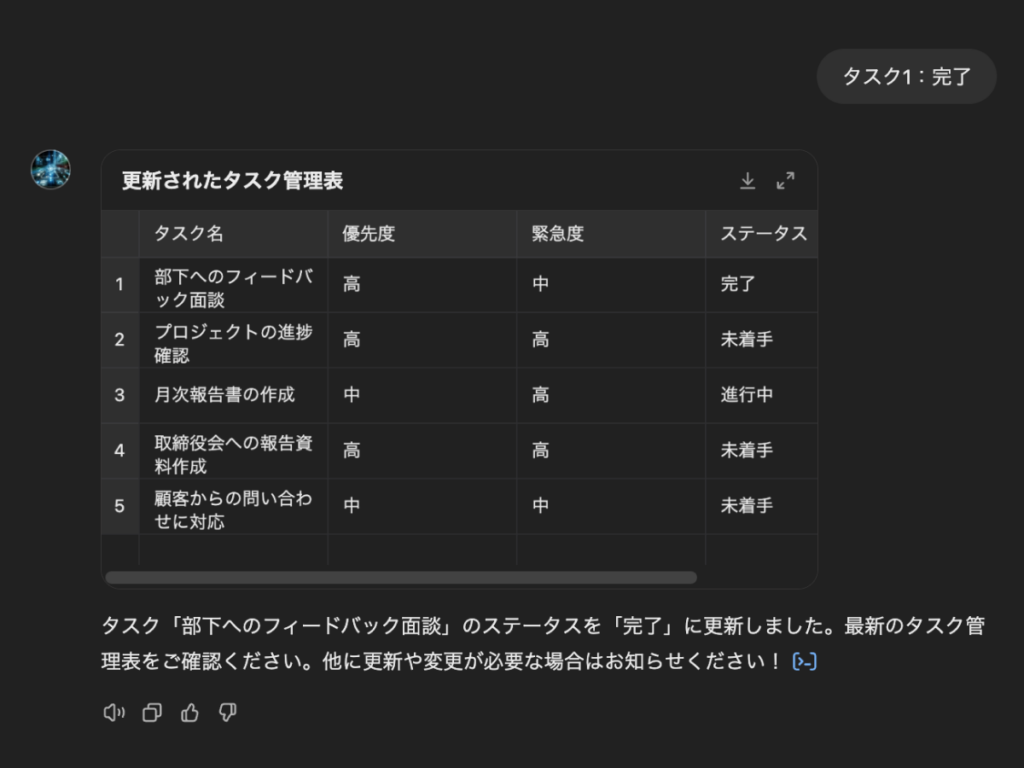Select the user message タスク1：完了
This screenshot has height=768, width=1024.
tap(906, 76)
